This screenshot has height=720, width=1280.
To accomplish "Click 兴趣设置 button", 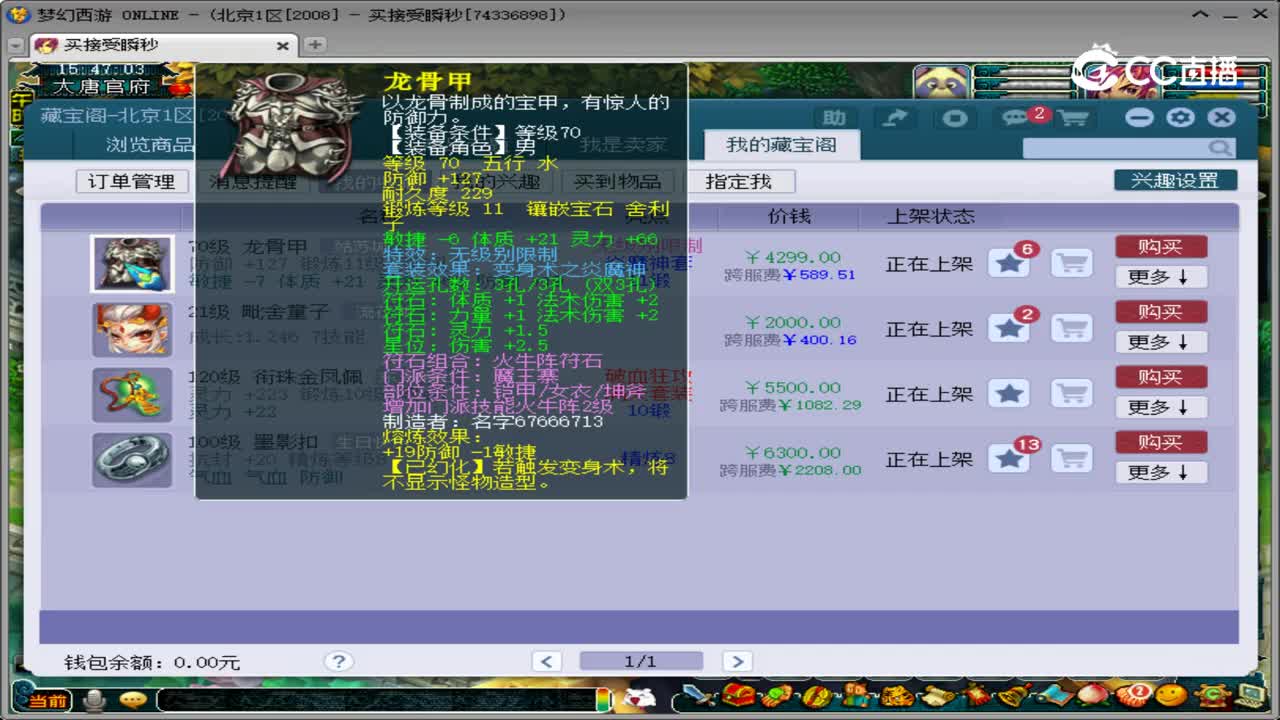I will click(x=1175, y=180).
